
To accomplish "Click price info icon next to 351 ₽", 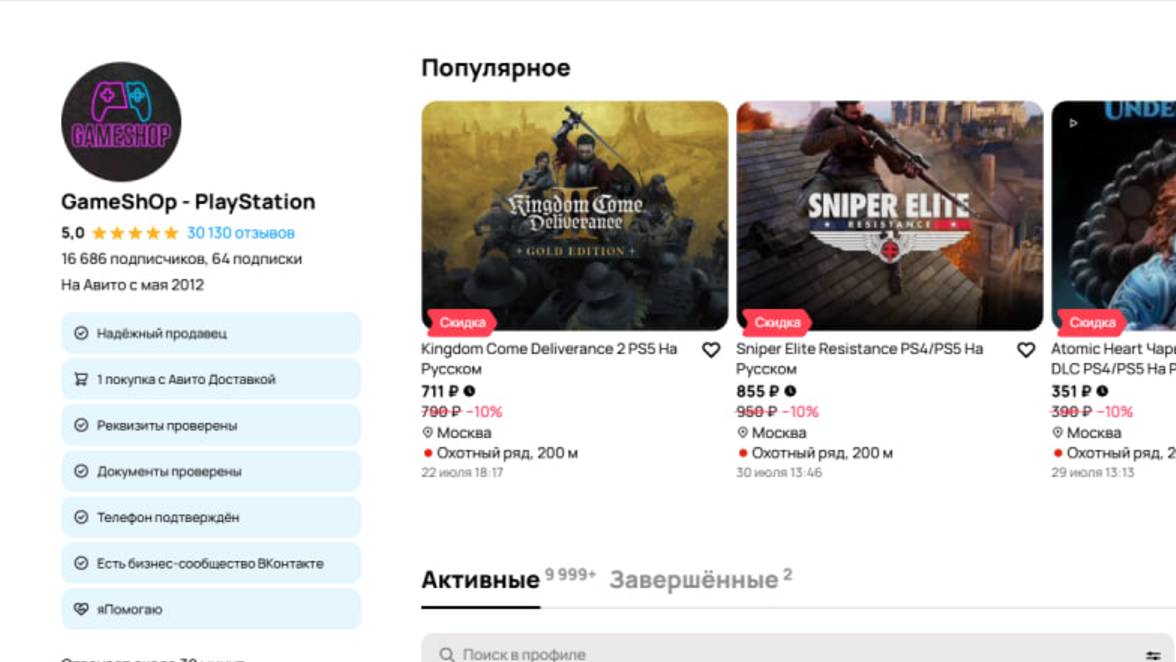I will [x=1102, y=391].
